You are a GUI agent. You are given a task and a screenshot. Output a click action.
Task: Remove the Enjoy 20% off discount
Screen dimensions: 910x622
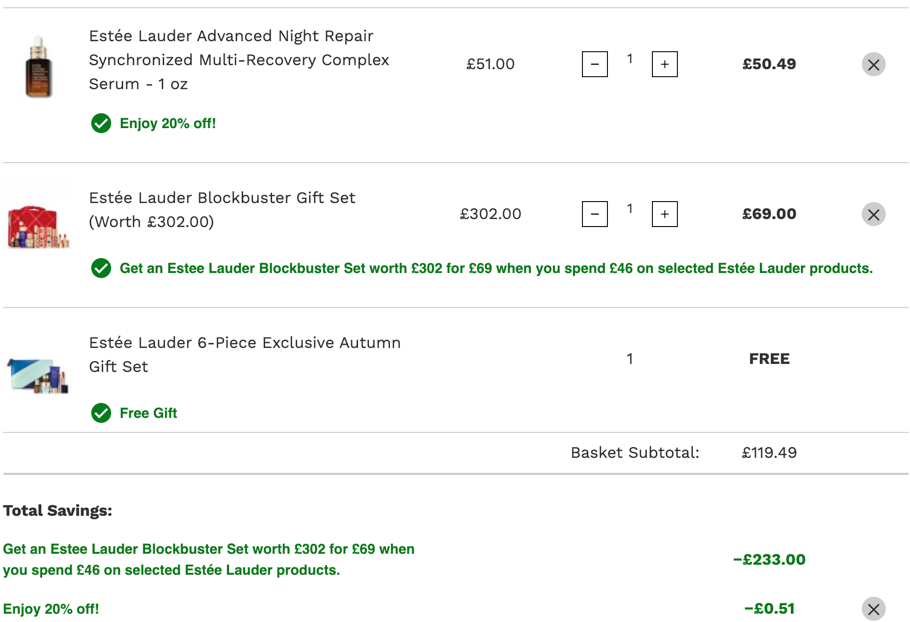click(x=873, y=609)
